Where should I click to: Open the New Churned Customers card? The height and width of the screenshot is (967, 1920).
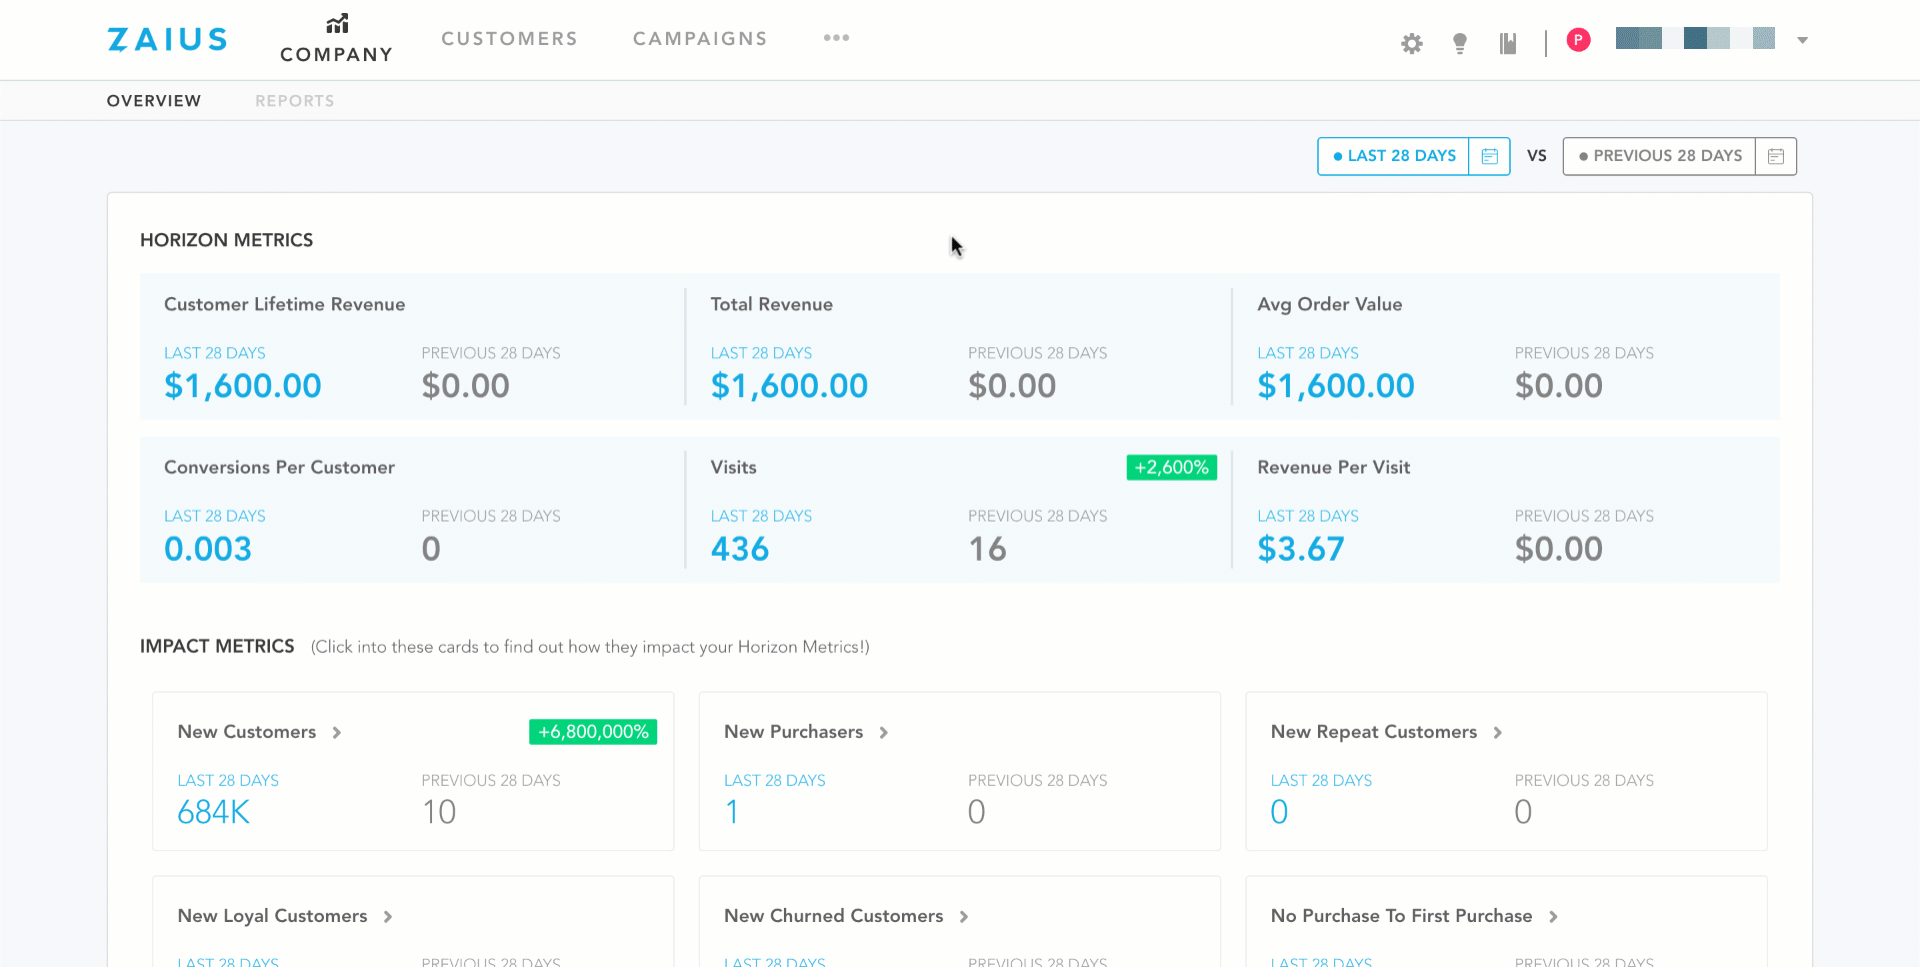pos(960,922)
